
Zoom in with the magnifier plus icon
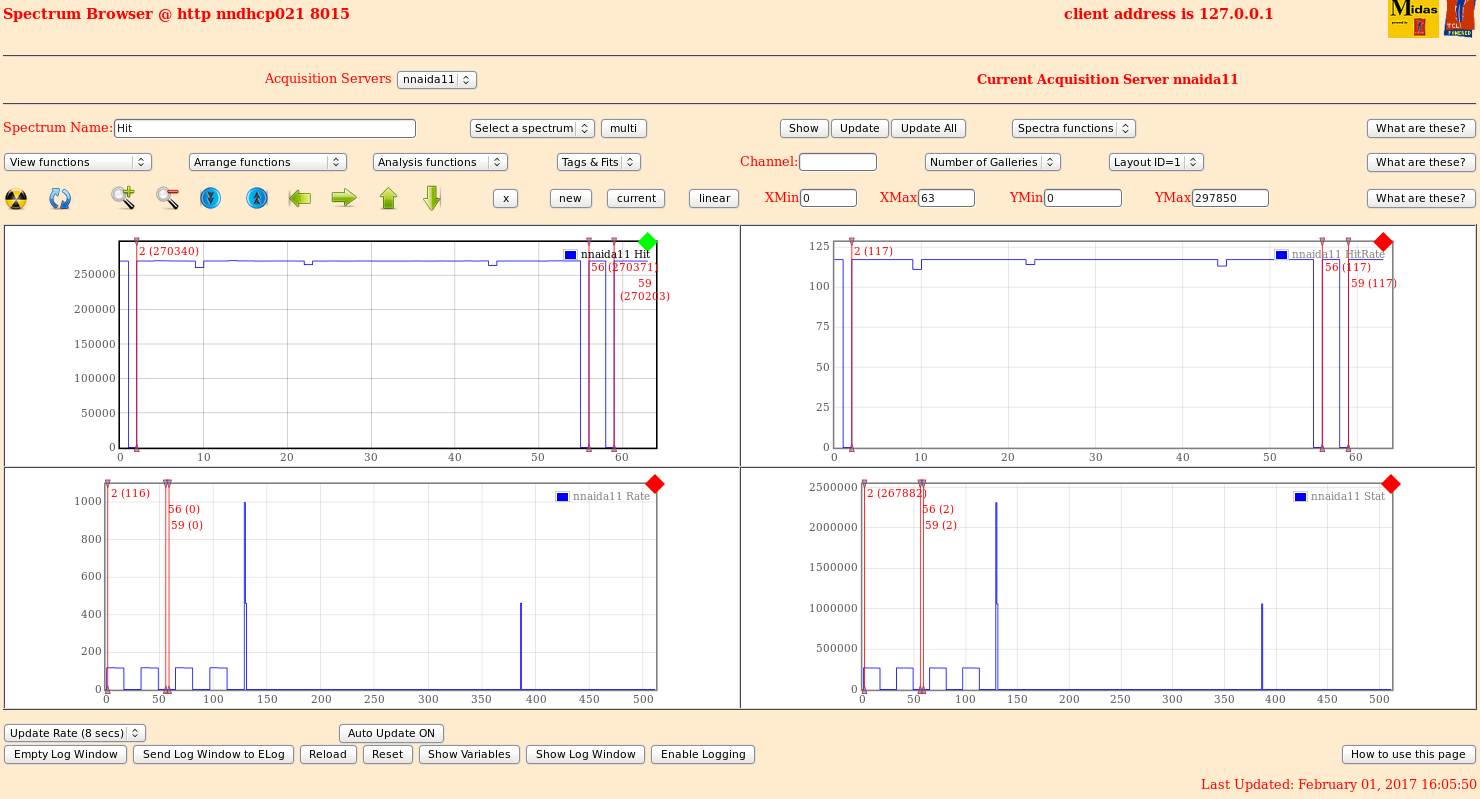123,198
